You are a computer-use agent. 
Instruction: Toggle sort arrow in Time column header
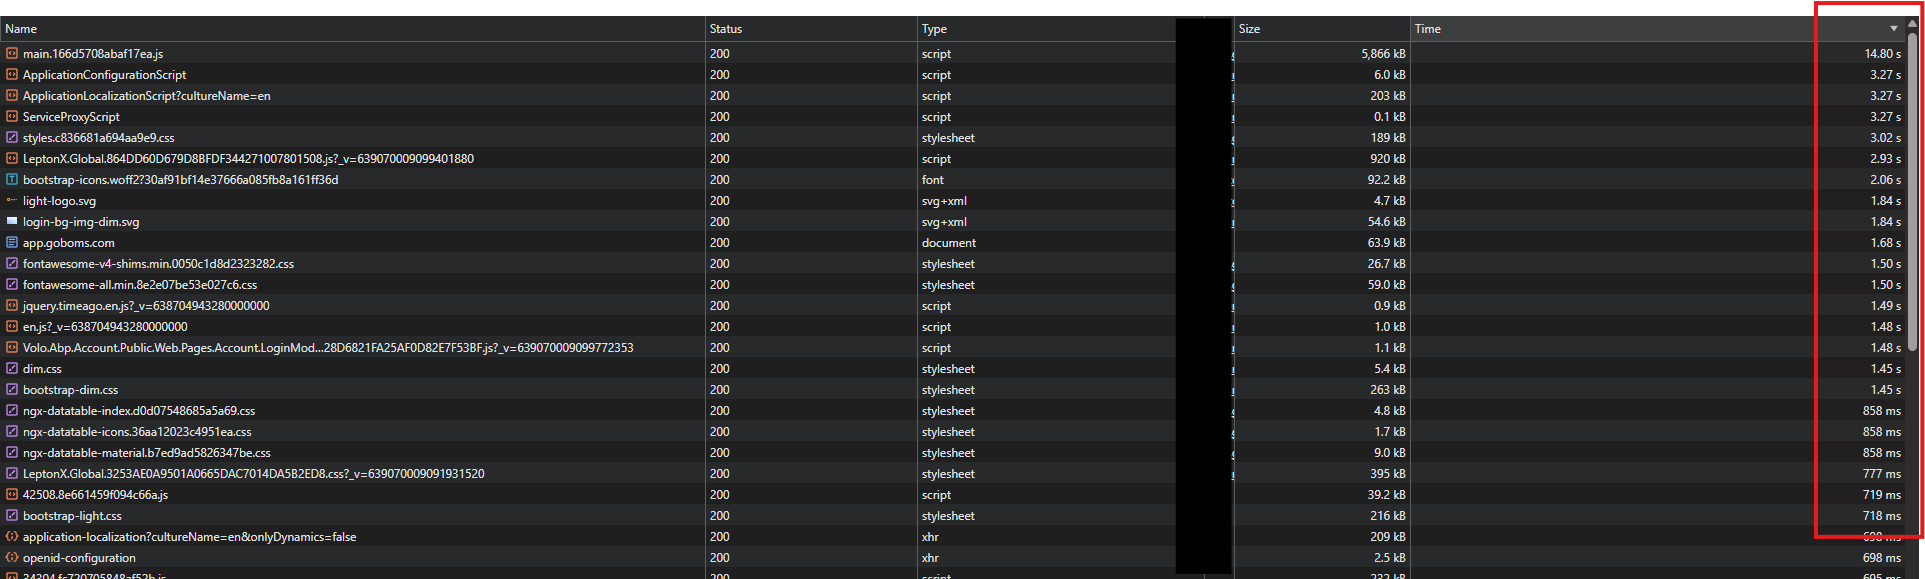pos(1894,29)
